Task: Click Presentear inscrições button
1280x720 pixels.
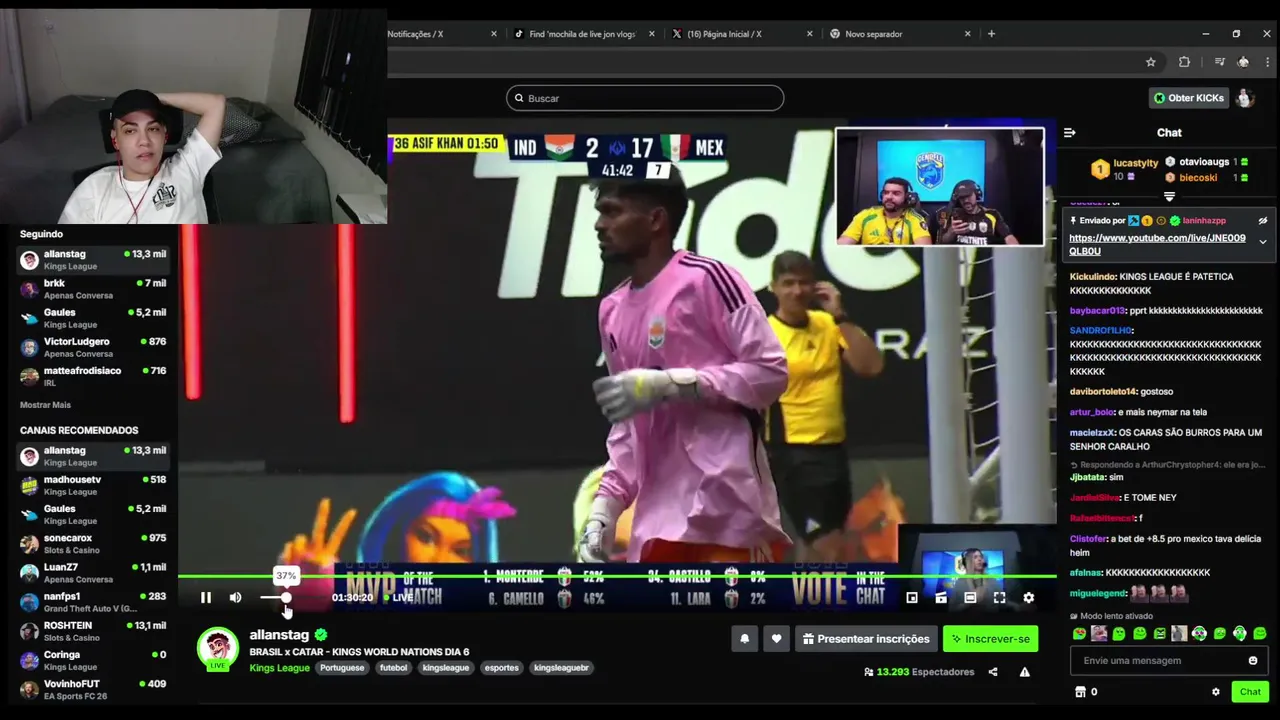Action: click(x=866, y=639)
